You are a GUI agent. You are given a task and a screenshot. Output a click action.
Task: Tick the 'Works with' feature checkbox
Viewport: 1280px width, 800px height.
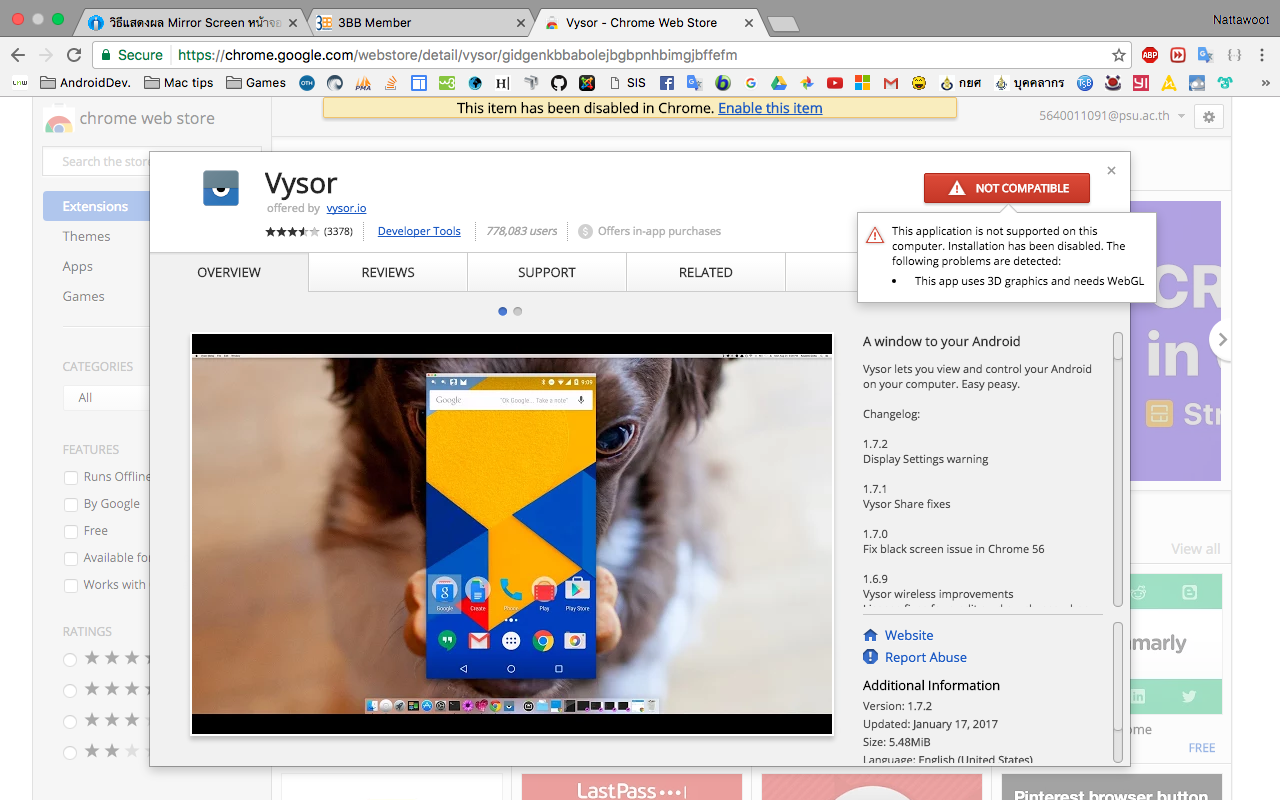coord(71,585)
